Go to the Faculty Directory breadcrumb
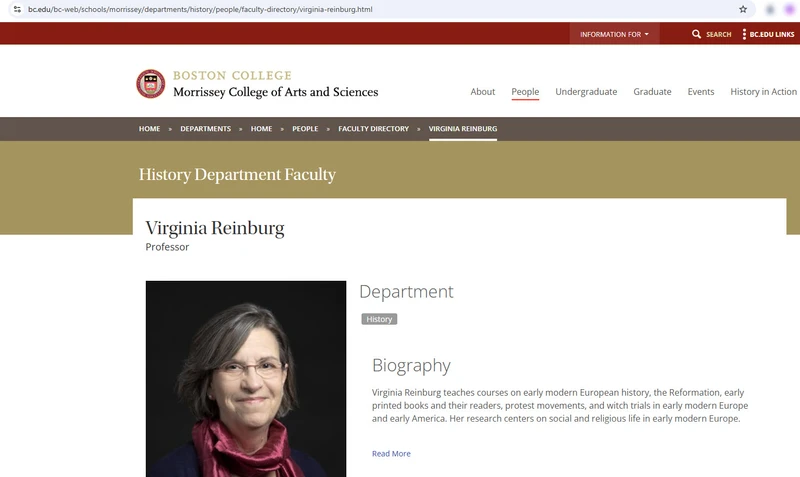The height and width of the screenshot is (477, 800). [373, 129]
